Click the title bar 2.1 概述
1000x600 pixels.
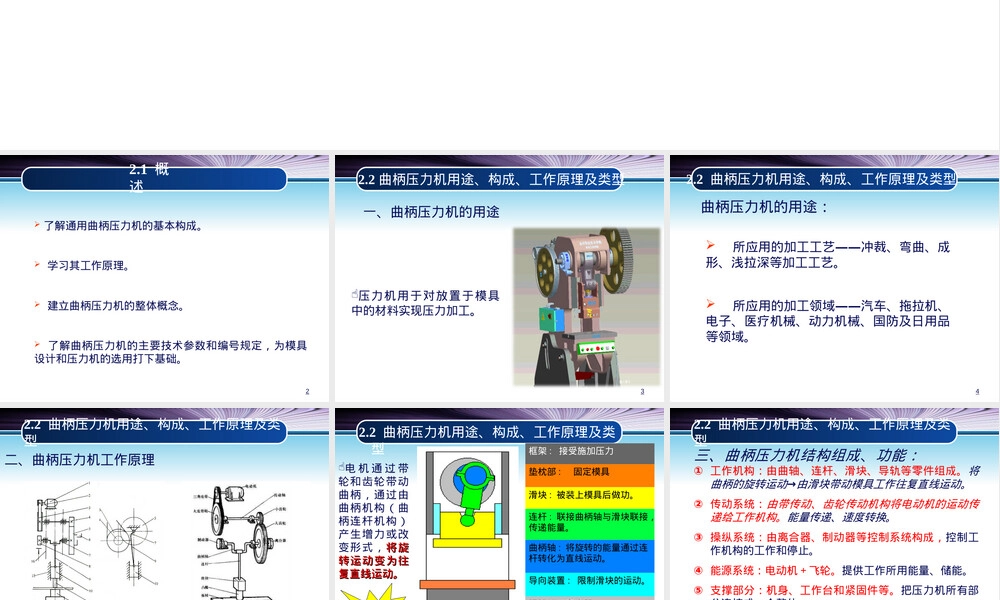point(154,178)
